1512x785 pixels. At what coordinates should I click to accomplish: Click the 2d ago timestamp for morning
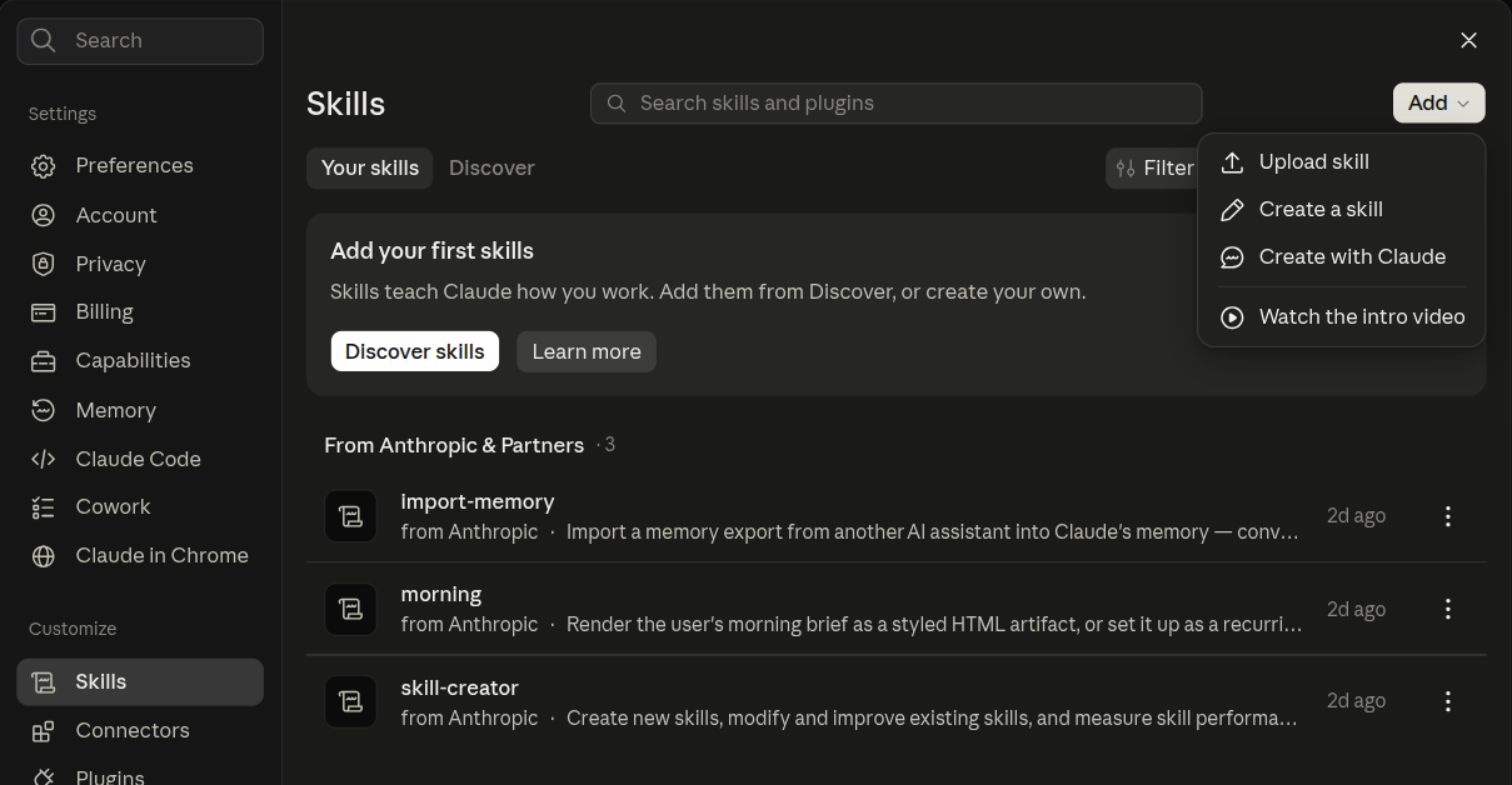(1356, 609)
